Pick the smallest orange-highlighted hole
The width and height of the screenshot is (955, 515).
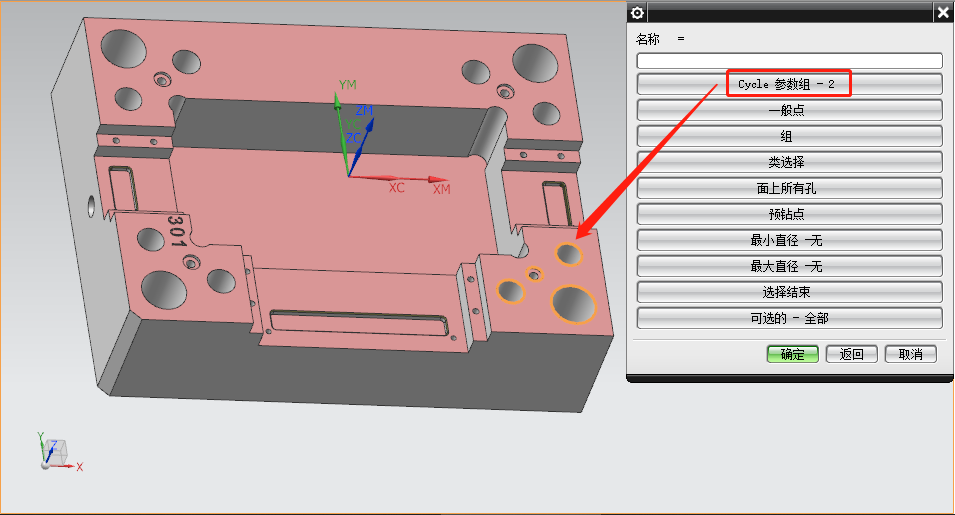535,273
